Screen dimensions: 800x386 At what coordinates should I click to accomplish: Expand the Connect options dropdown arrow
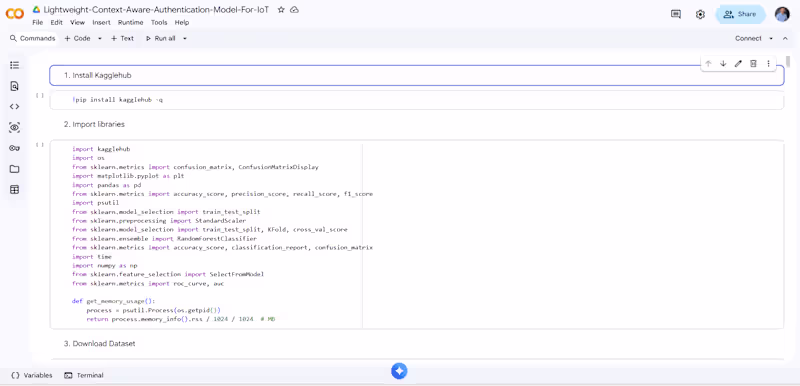click(x=771, y=38)
